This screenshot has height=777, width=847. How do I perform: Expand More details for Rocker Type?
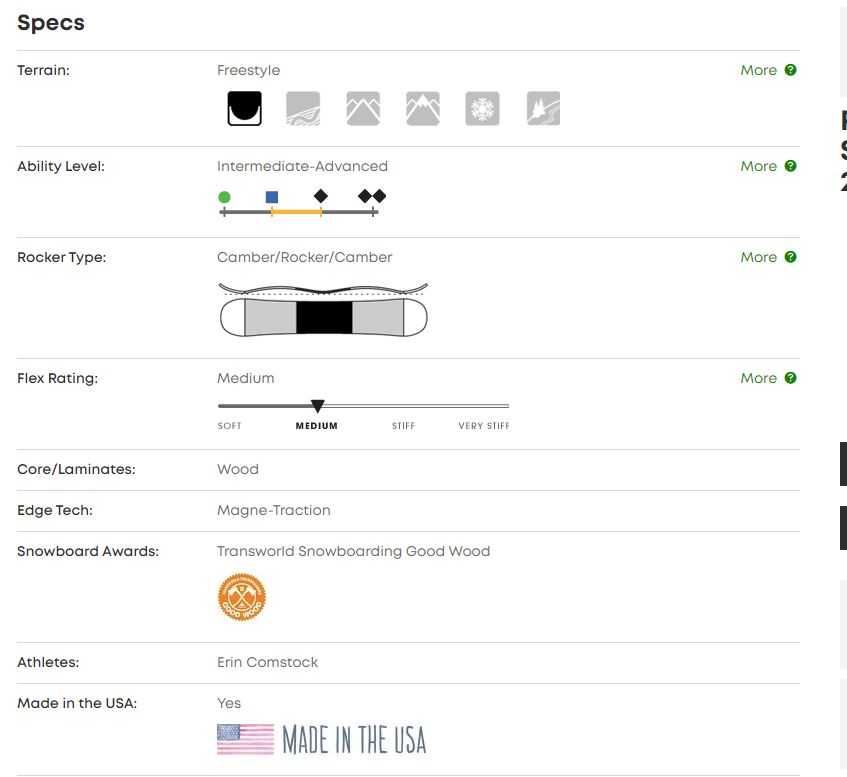pyautogui.click(x=767, y=257)
